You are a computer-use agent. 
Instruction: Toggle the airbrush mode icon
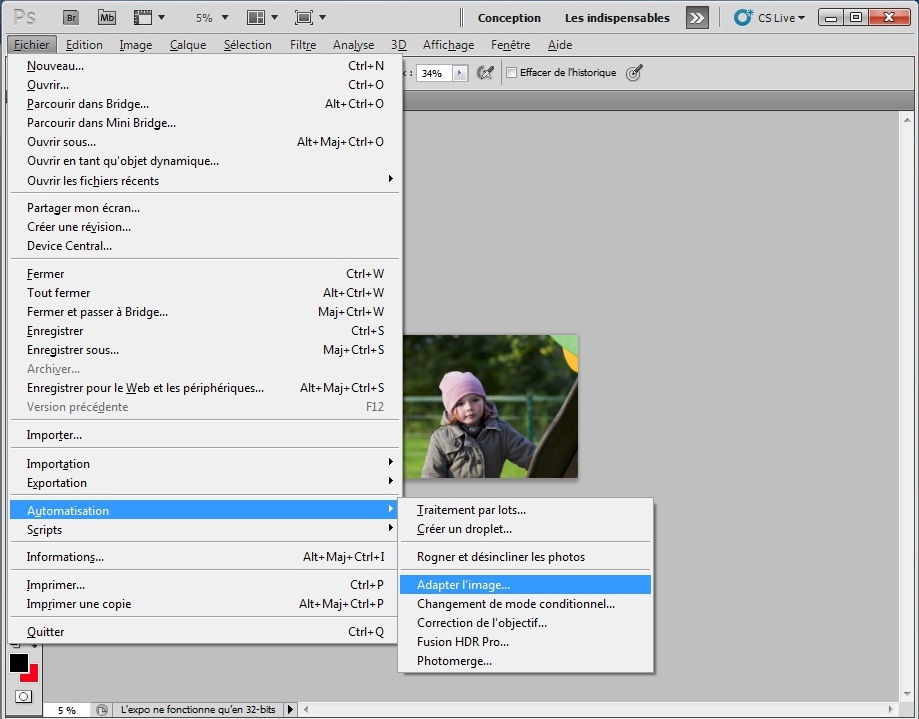[485, 73]
